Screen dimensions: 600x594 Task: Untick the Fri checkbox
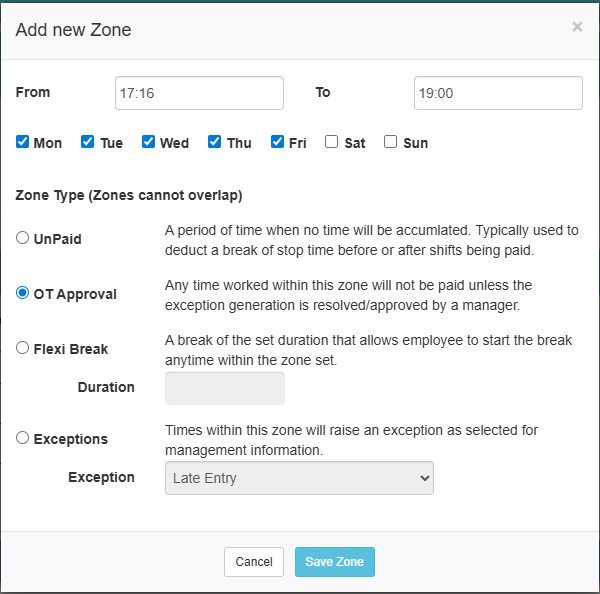[x=278, y=142]
